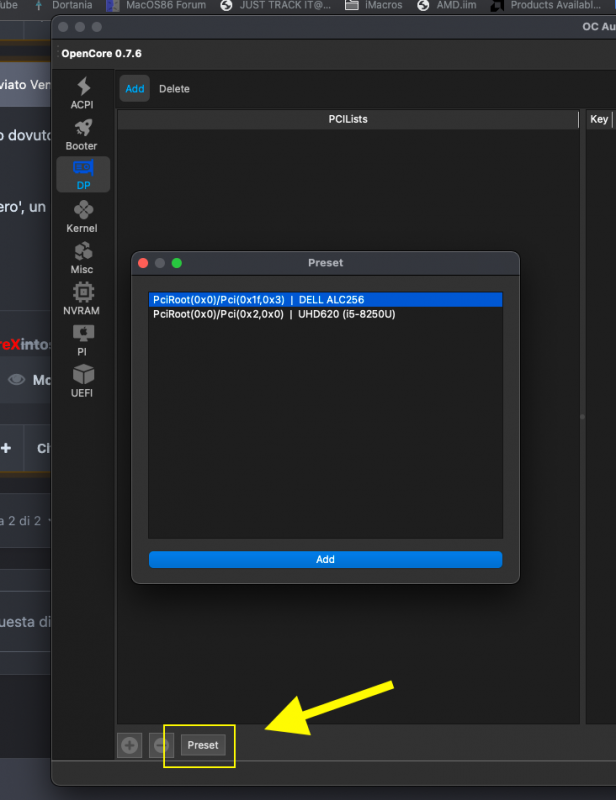Click the eye icon in the browser page
The width and height of the screenshot is (616, 800).
[16, 380]
